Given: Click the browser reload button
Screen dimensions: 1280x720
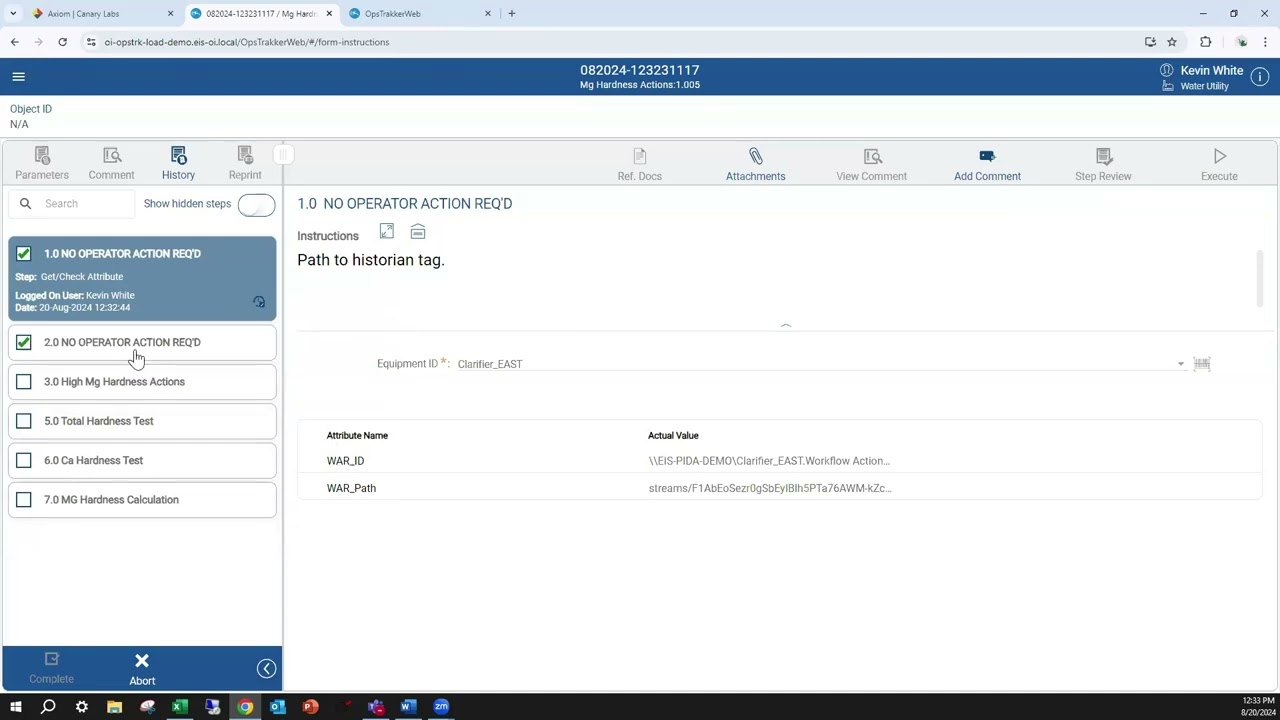Looking at the screenshot, I should 62,42.
